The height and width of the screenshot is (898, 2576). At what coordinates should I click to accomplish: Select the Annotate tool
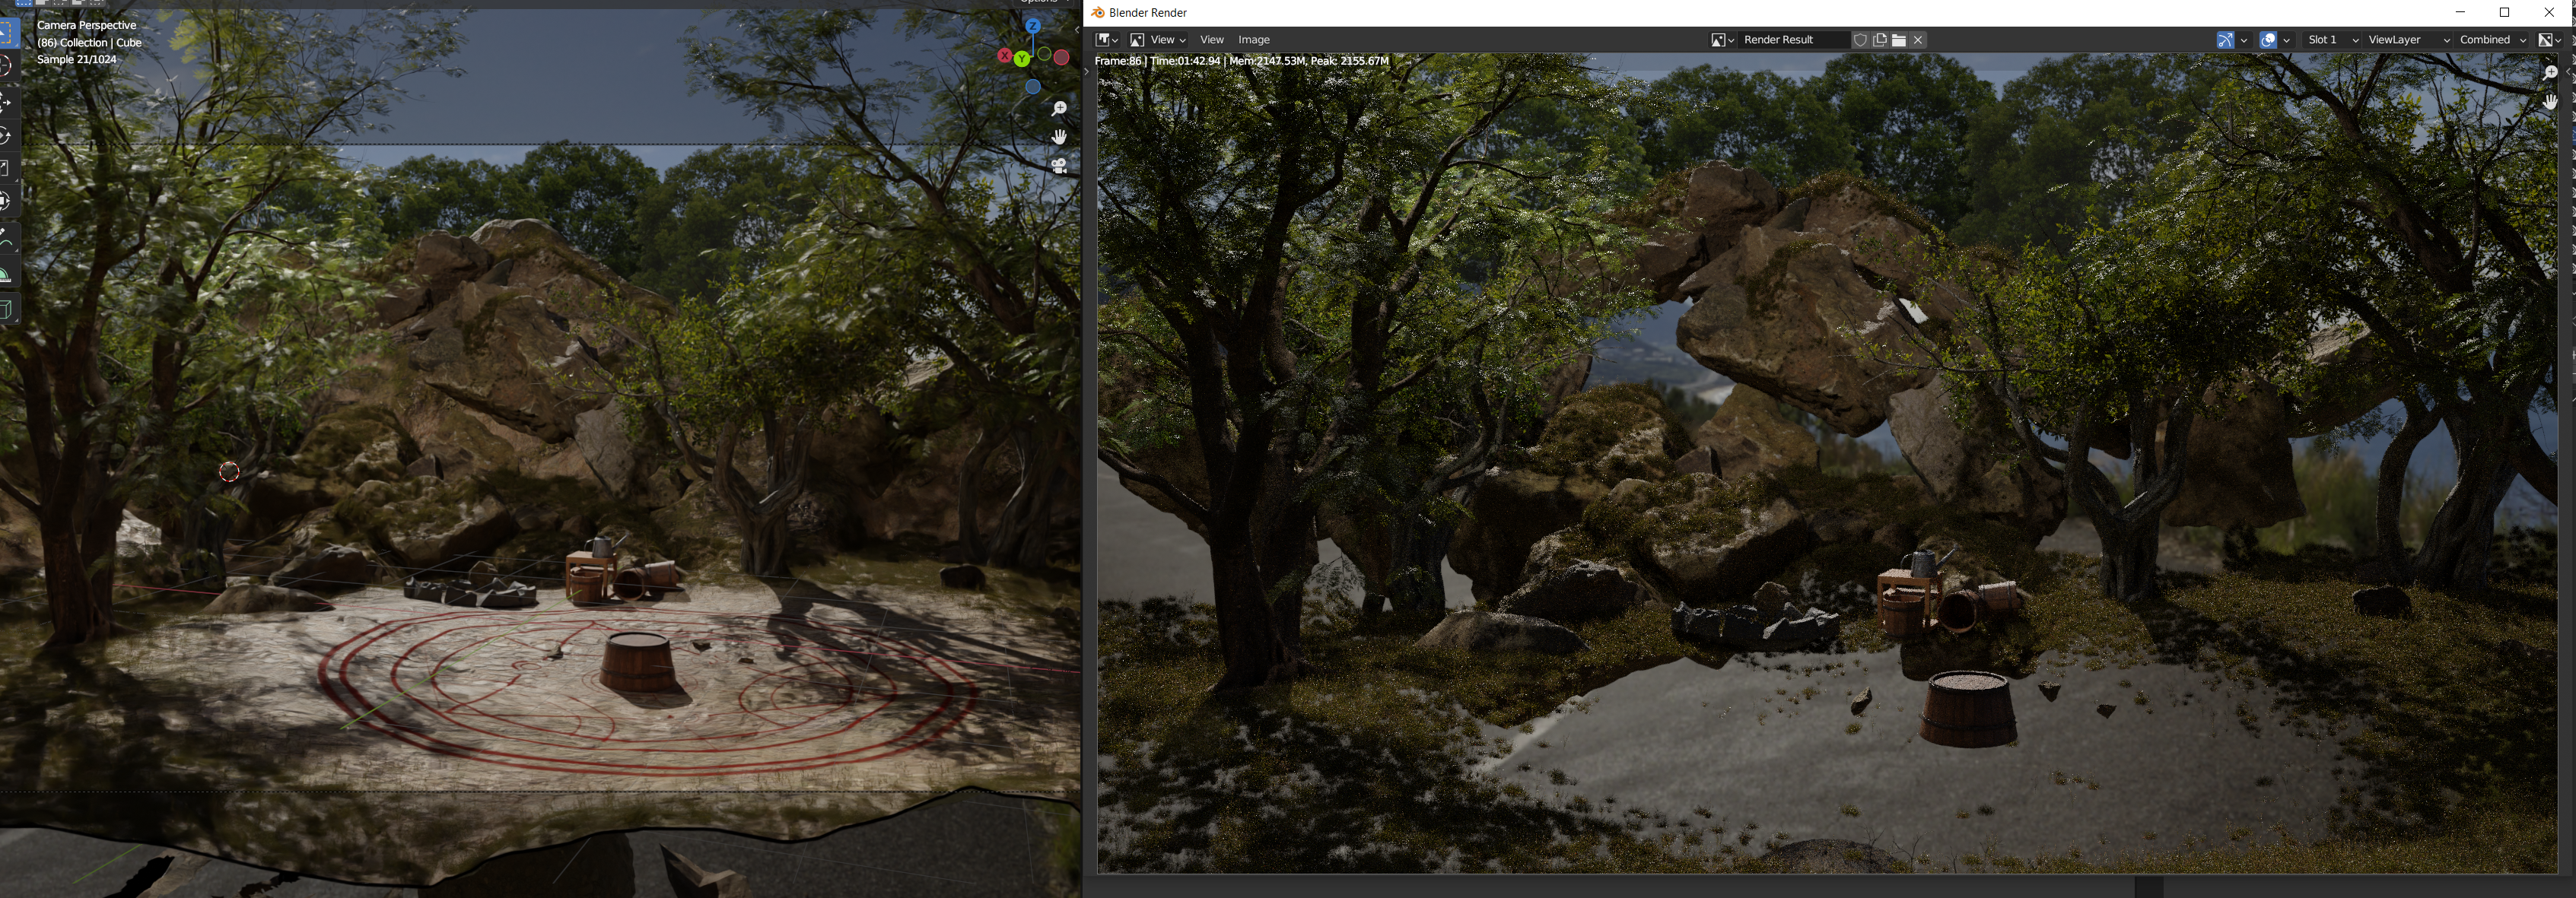[x=5, y=238]
